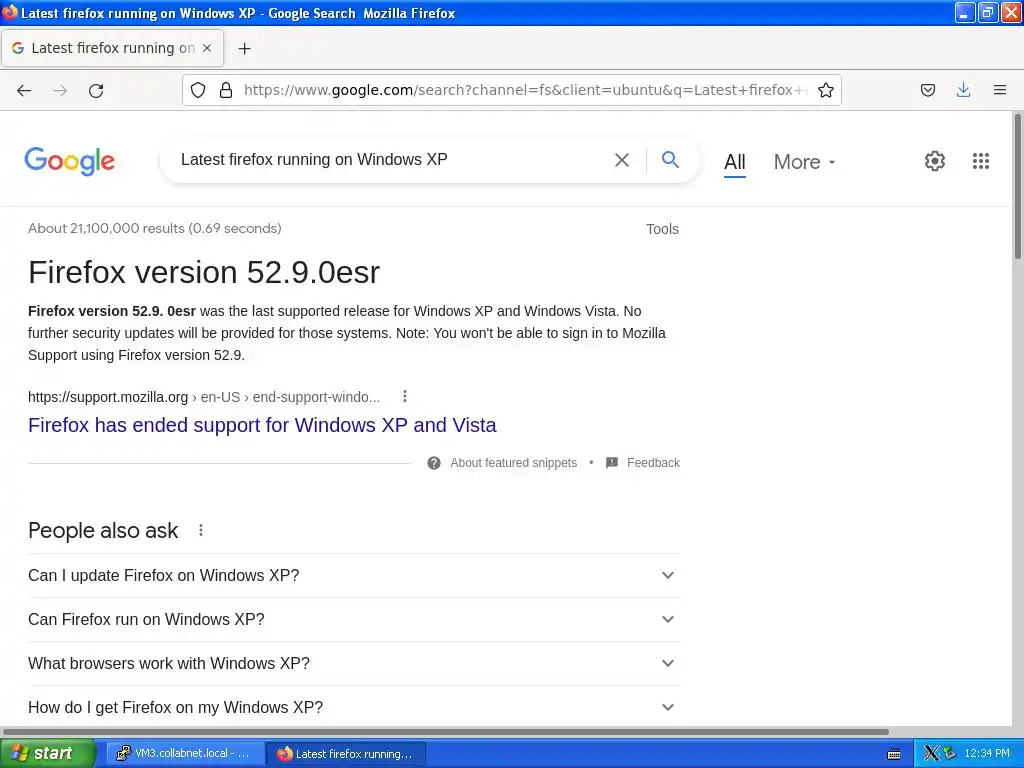The height and width of the screenshot is (768, 1024).
Task: Open People also ask options dots
Action: pyautogui.click(x=201, y=530)
